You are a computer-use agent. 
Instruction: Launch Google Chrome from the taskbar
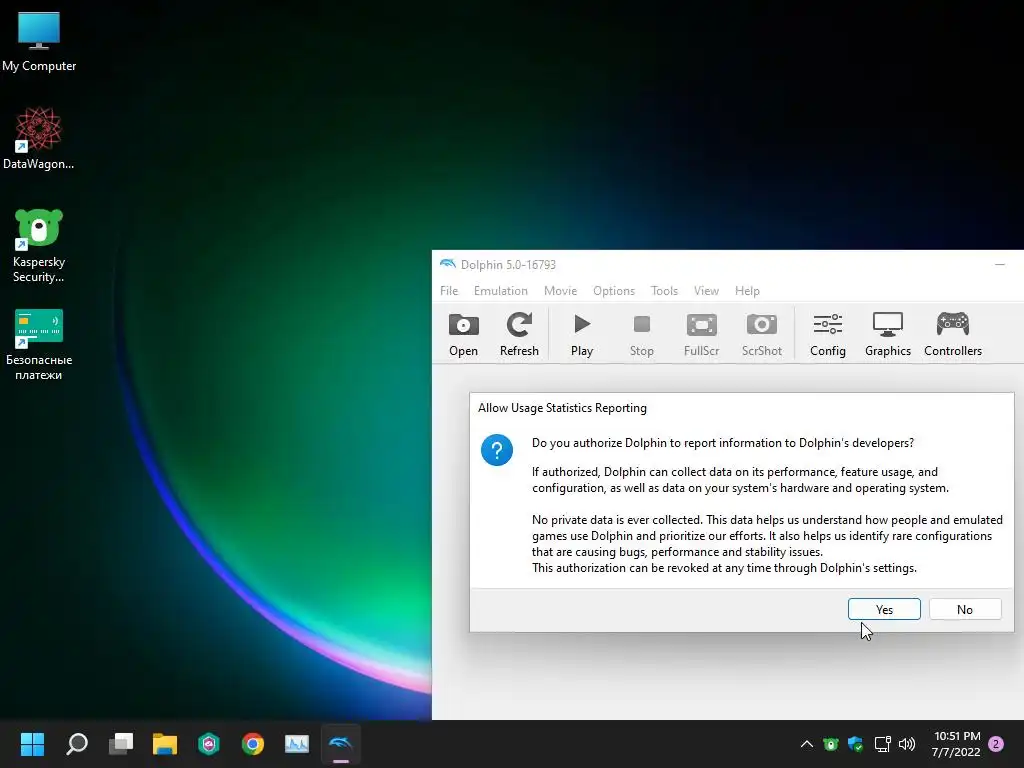(x=253, y=744)
